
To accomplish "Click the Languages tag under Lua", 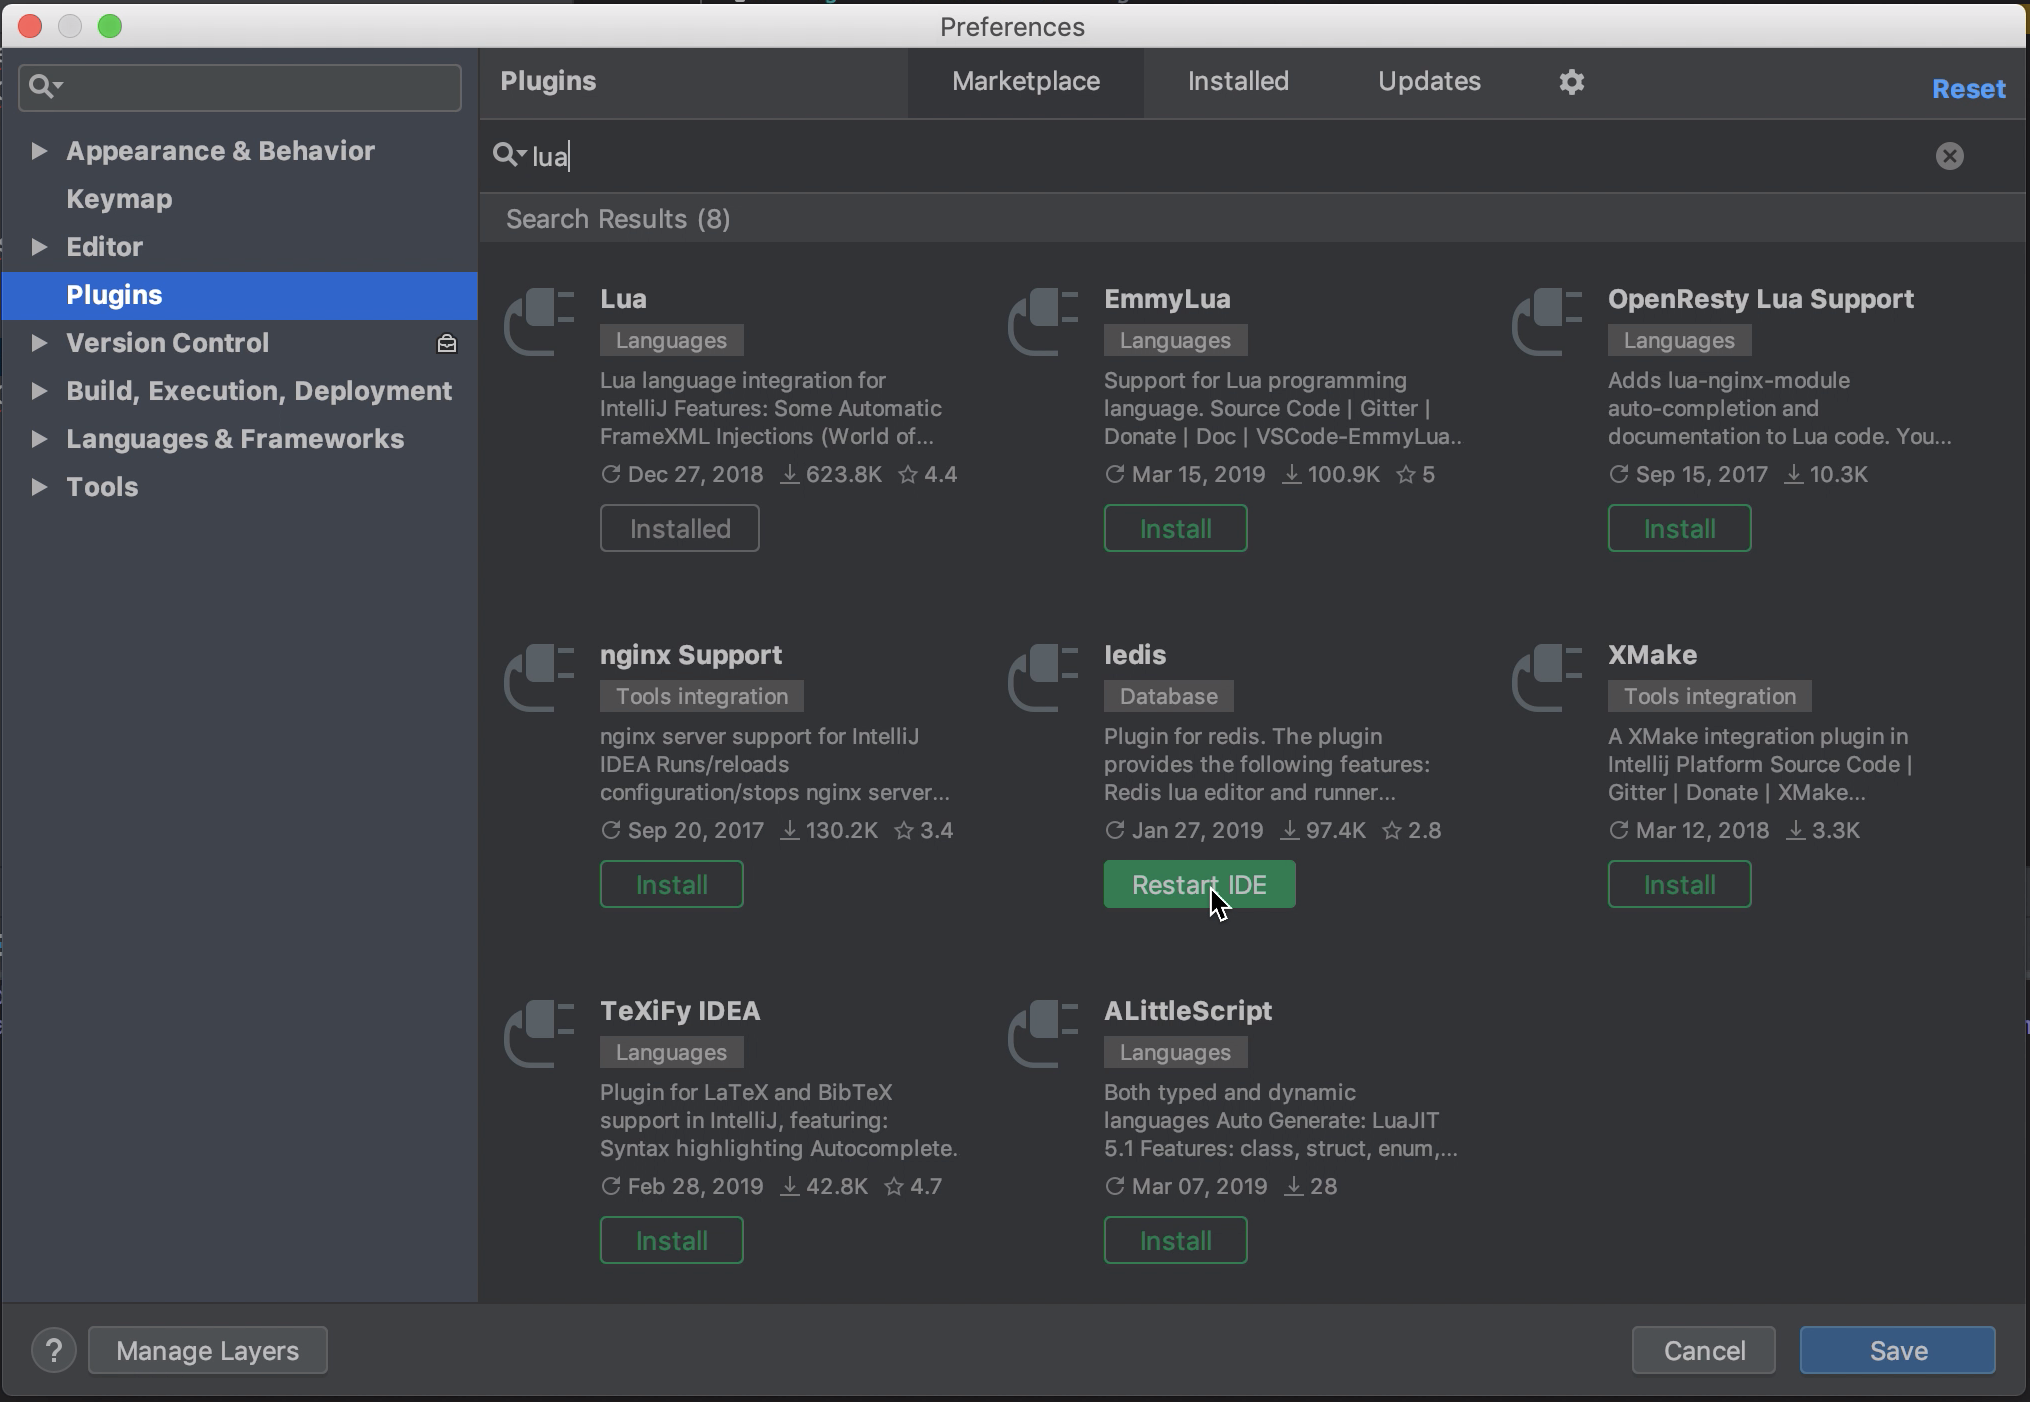I will coord(671,340).
